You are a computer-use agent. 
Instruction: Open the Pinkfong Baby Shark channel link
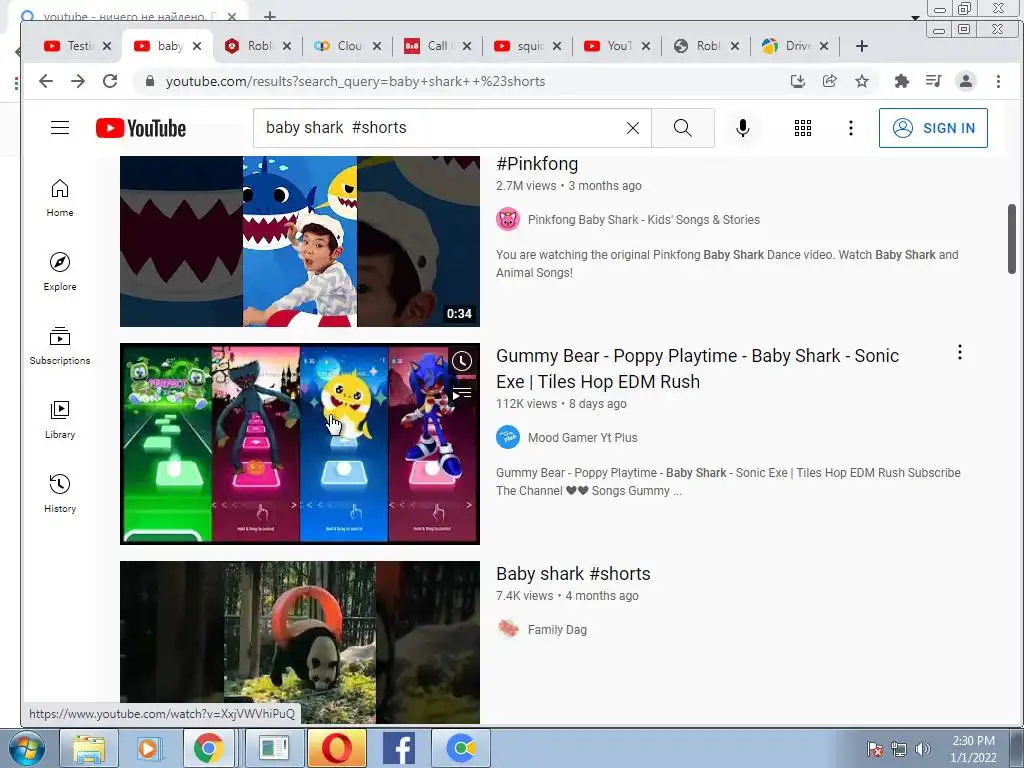[643, 219]
